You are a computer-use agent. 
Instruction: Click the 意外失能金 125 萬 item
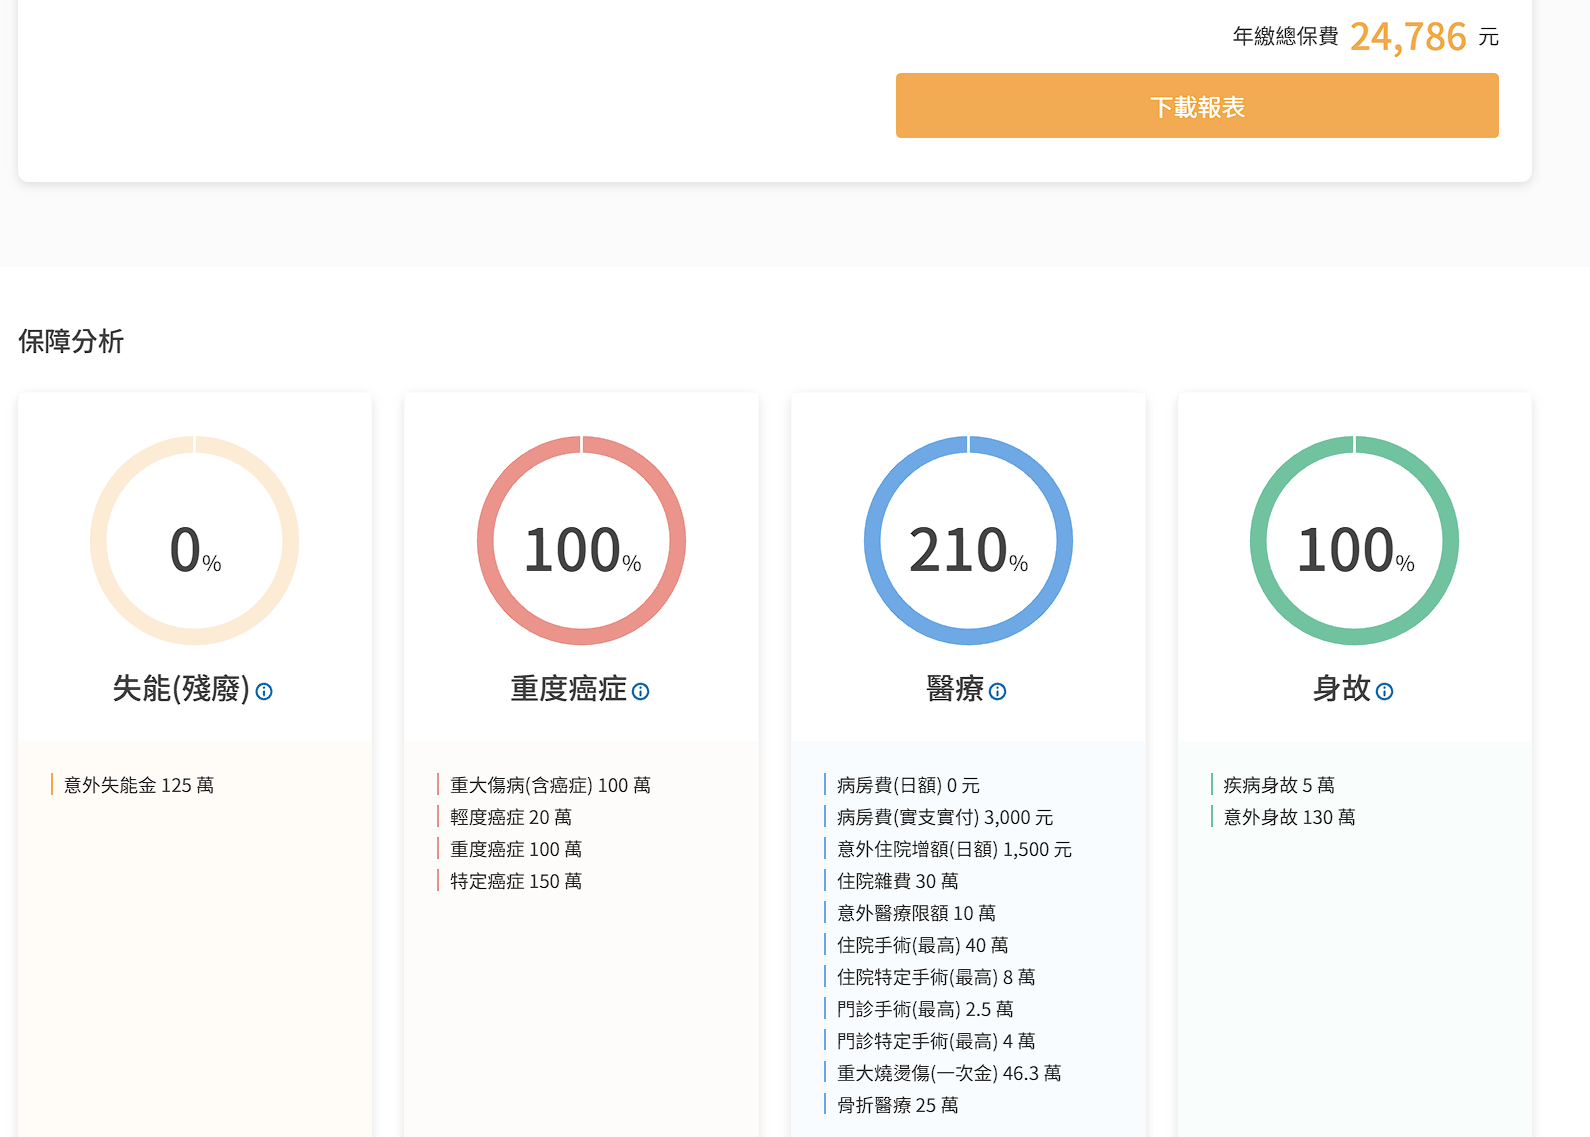click(x=139, y=785)
